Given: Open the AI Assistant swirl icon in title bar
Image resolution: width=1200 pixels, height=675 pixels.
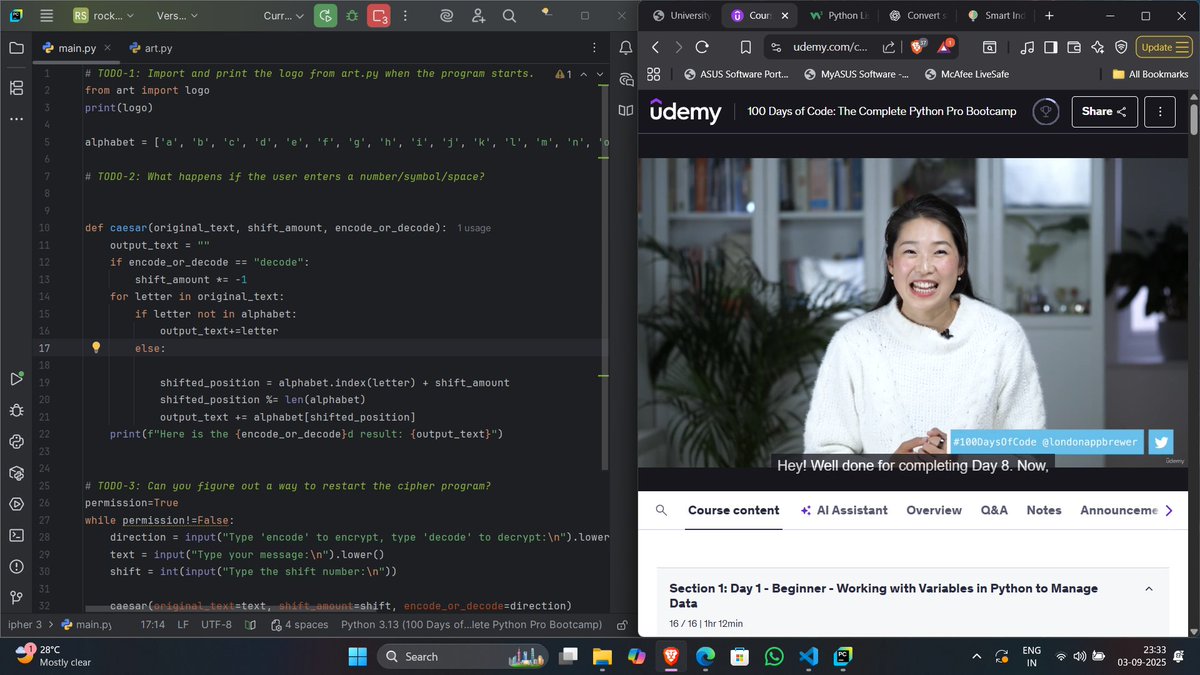Looking at the screenshot, I should pos(448,16).
